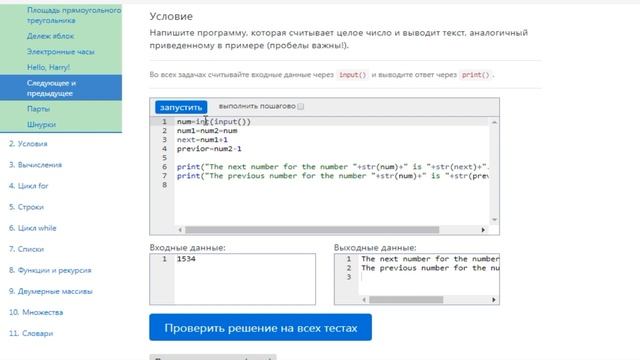
Task: Click line number 8 in code gutter
Action: click(164, 185)
